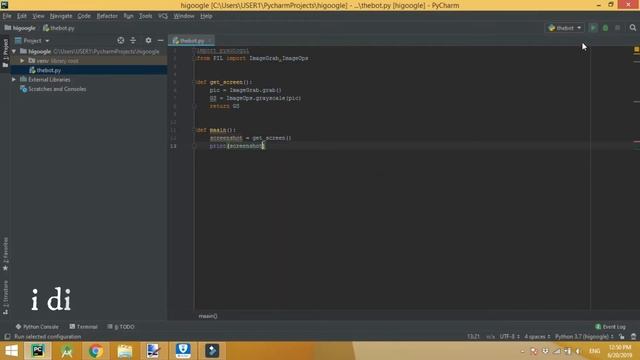Click higoogle breadcrumb in navigation bar
This screenshot has height=360, width=640.
pos(20,28)
